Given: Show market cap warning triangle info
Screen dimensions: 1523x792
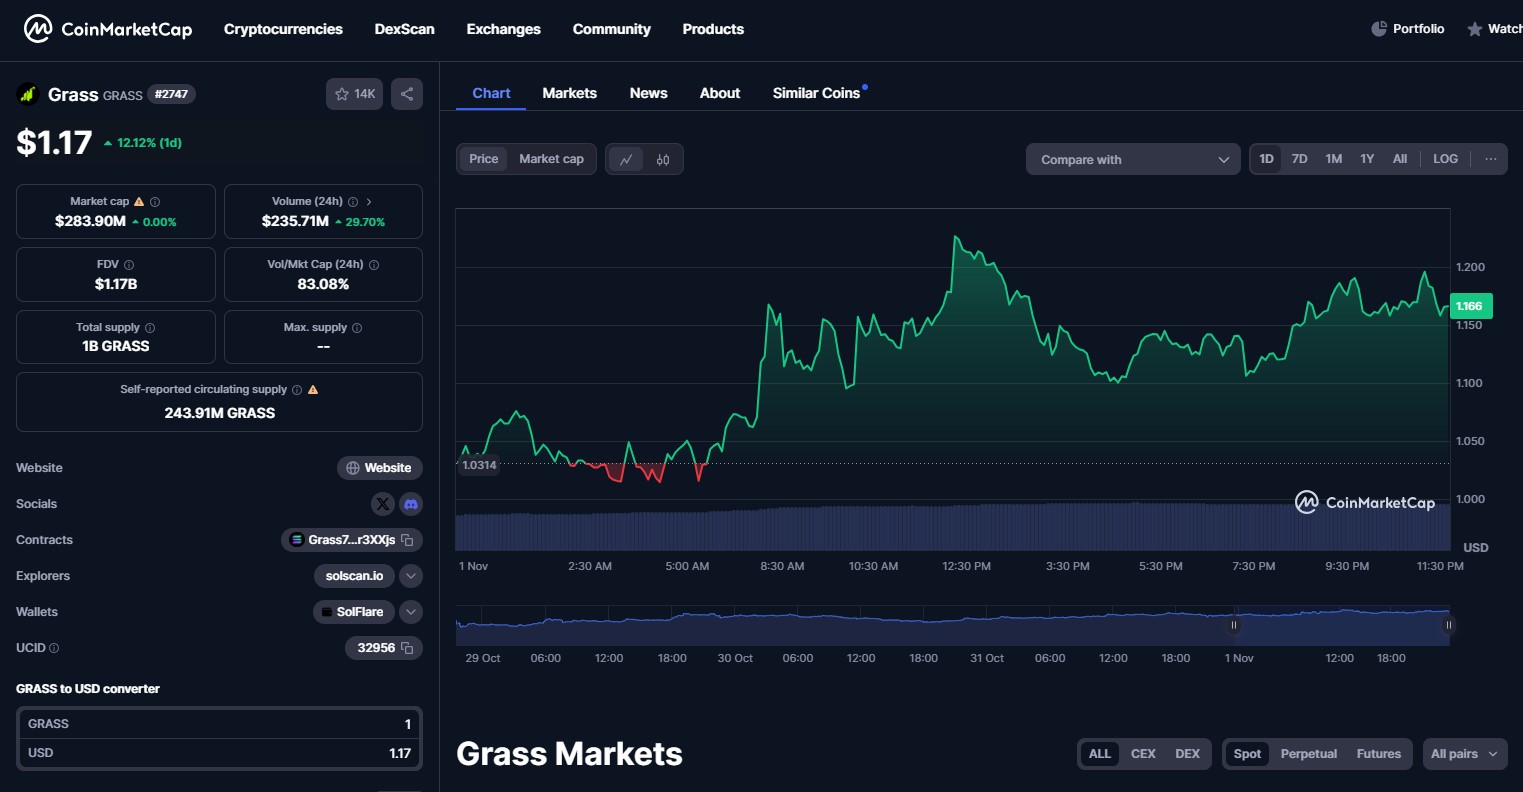Looking at the screenshot, I should coord(139,201).
